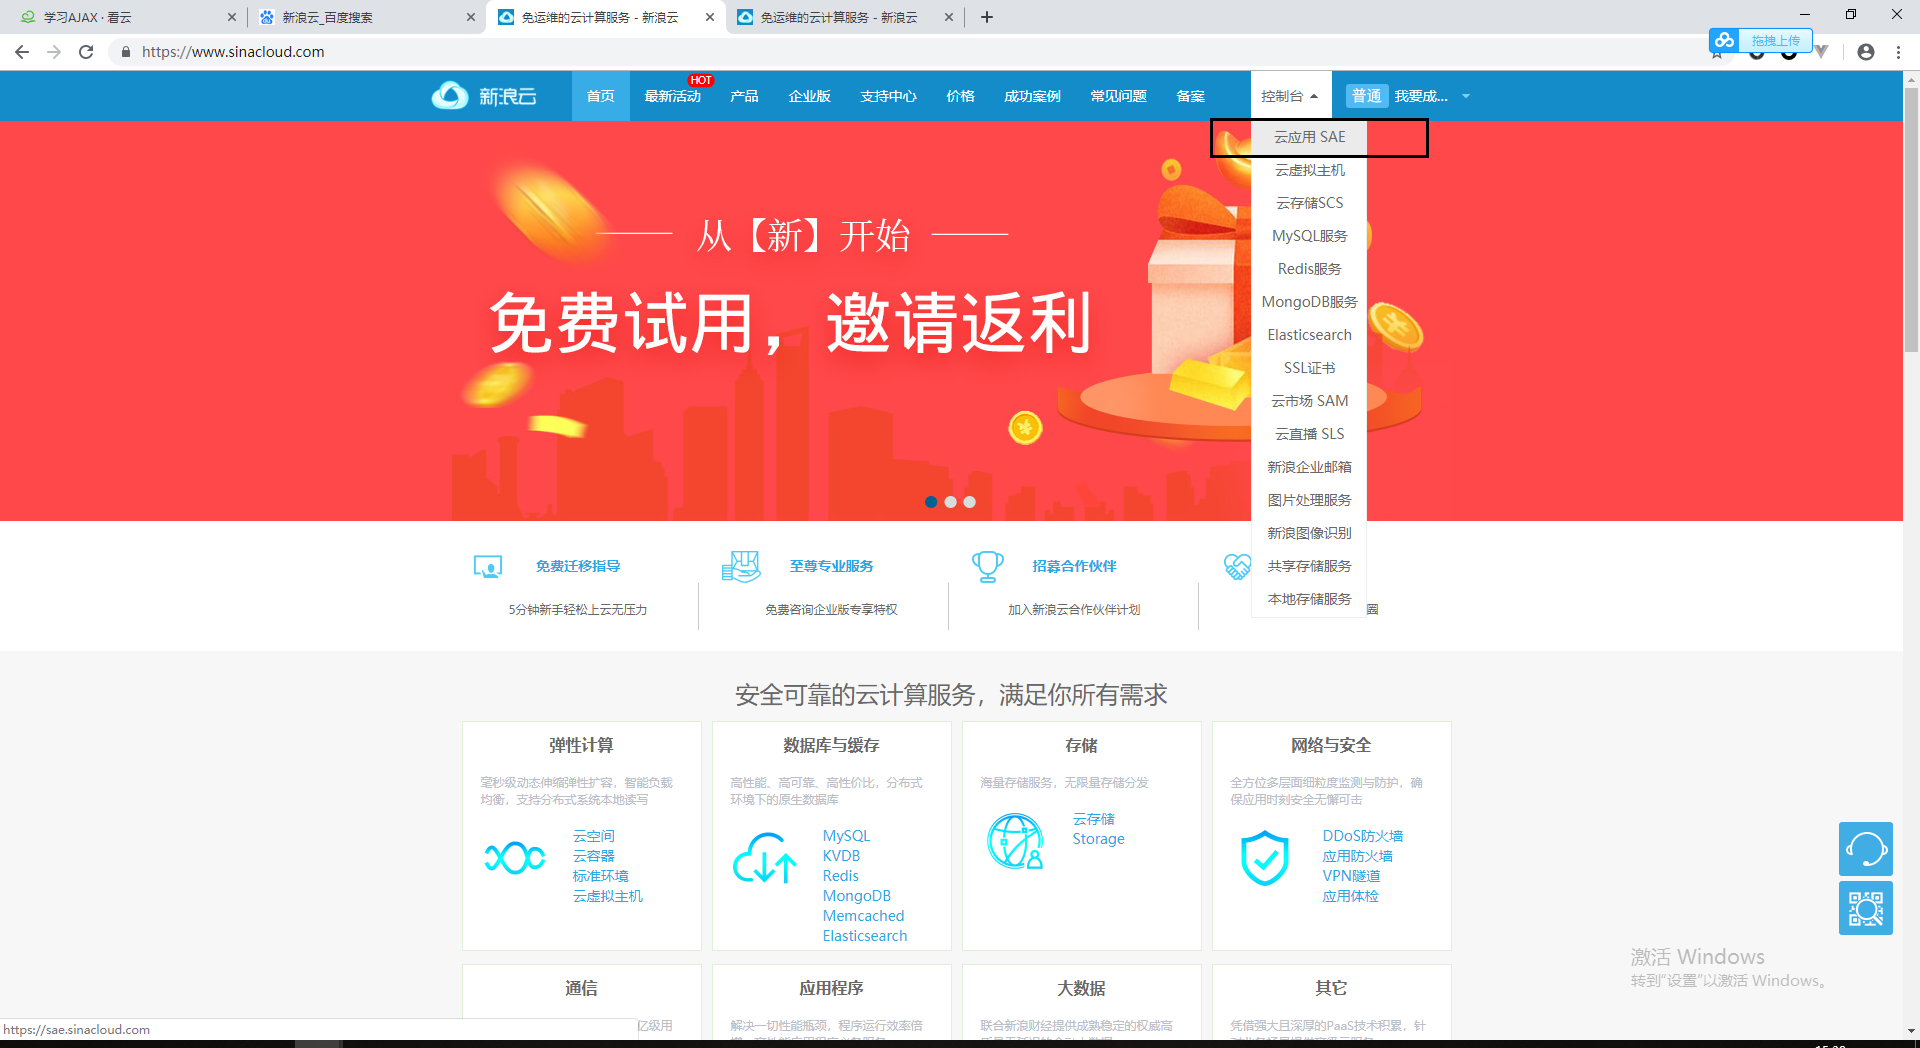Open the 免费迁移指导 link
The image size is (1920, 1048).
pos(578,566)
